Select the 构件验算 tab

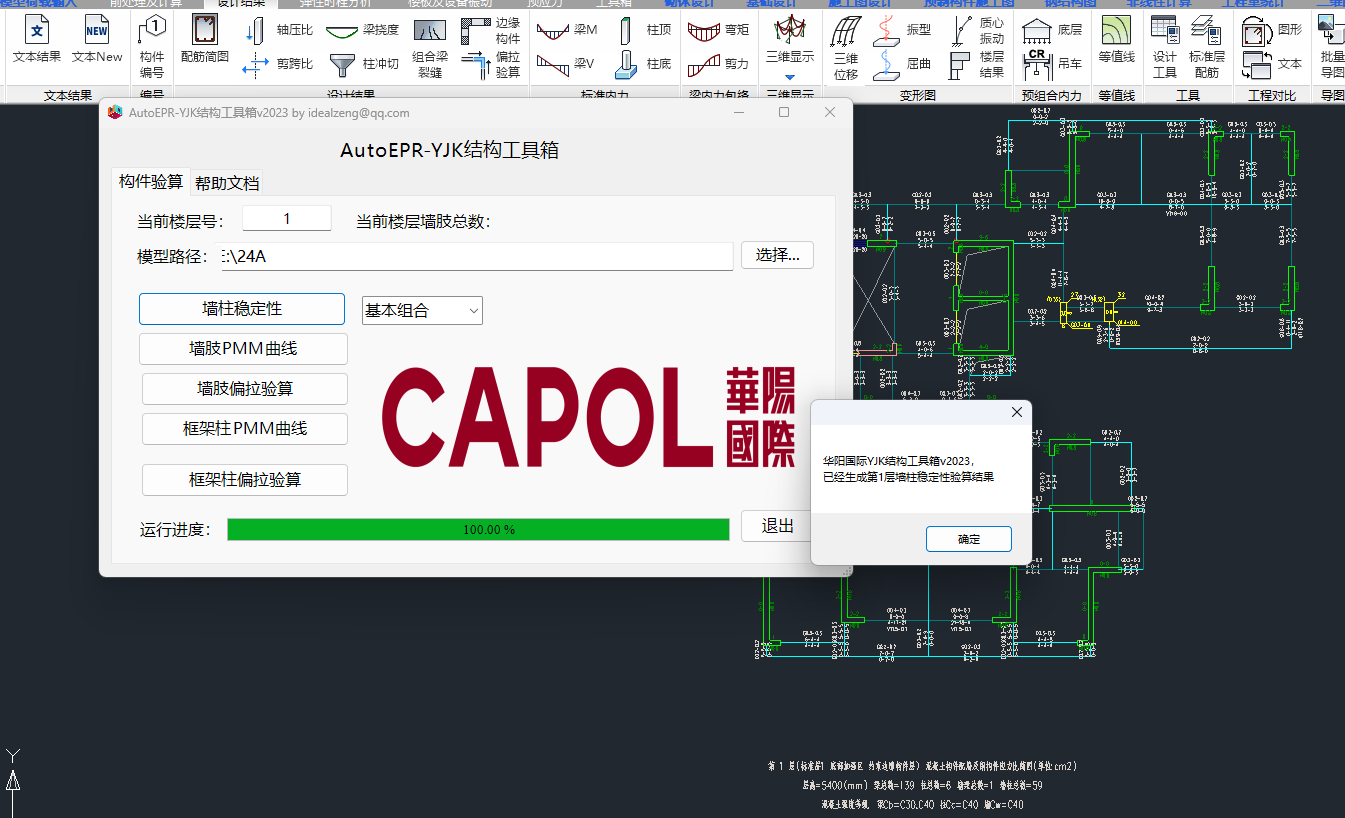pos(151,182)
